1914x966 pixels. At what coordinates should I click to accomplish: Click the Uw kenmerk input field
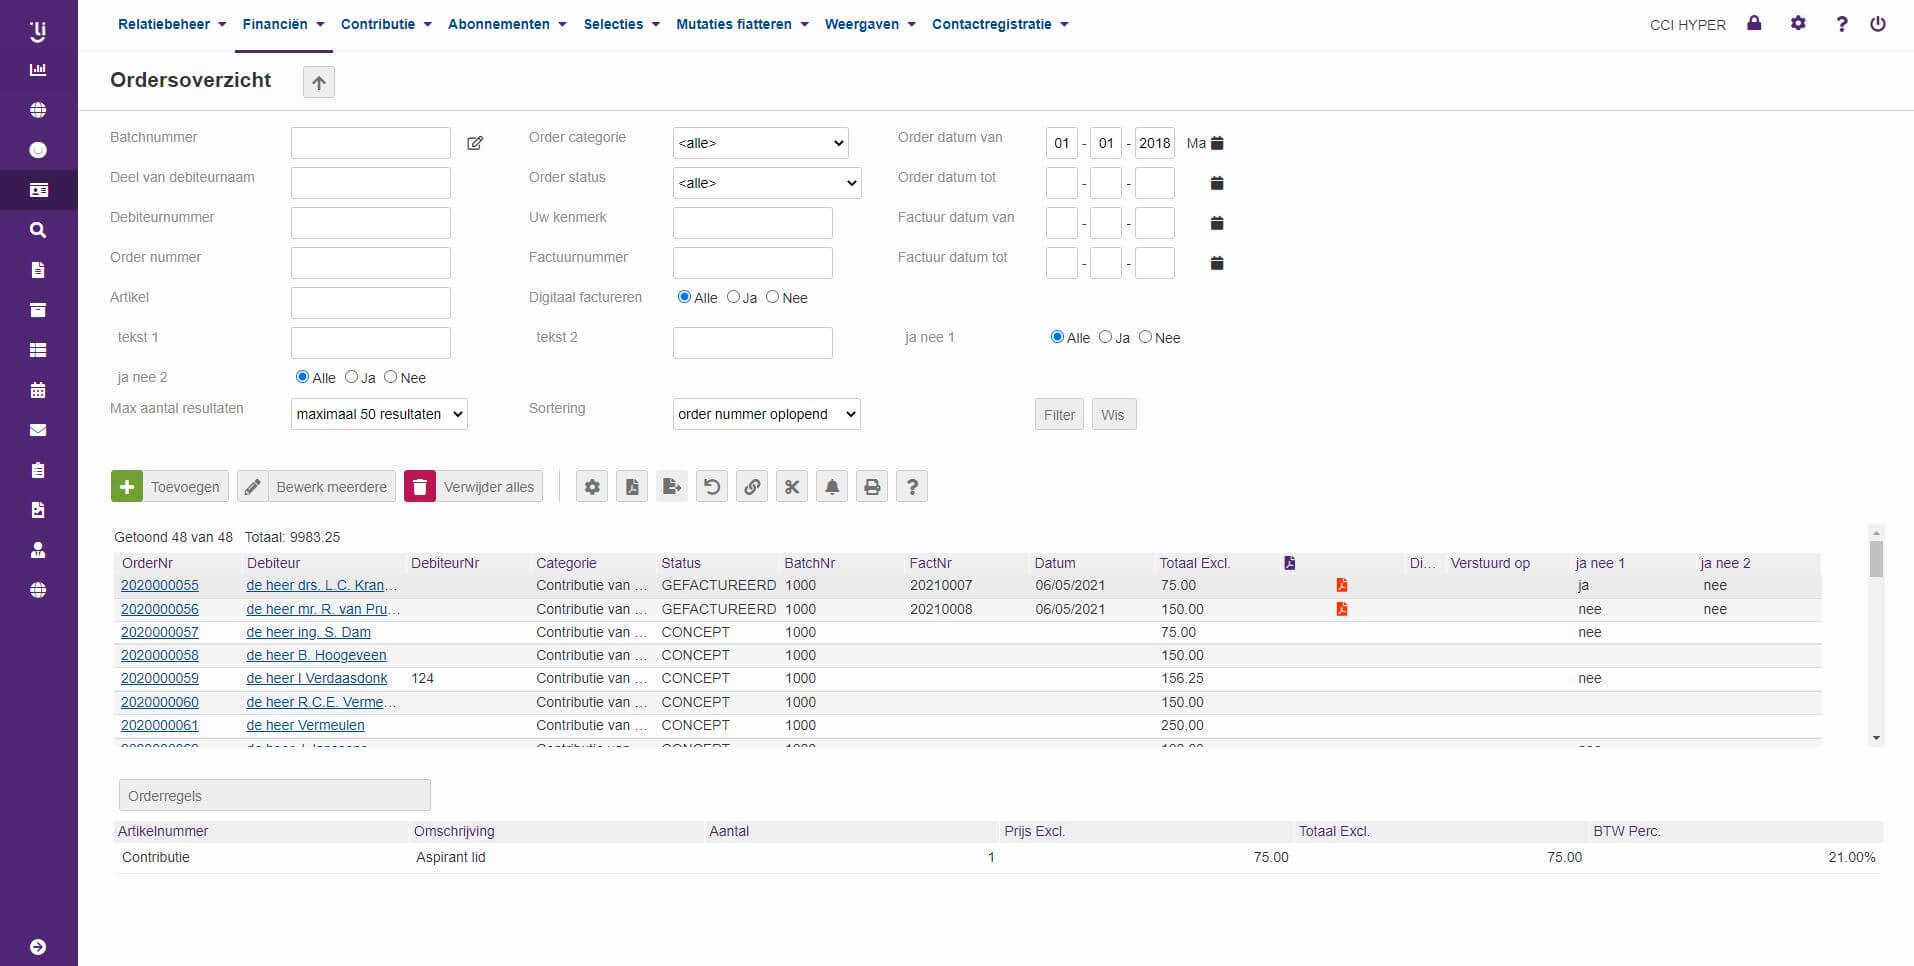click(753, 223)
